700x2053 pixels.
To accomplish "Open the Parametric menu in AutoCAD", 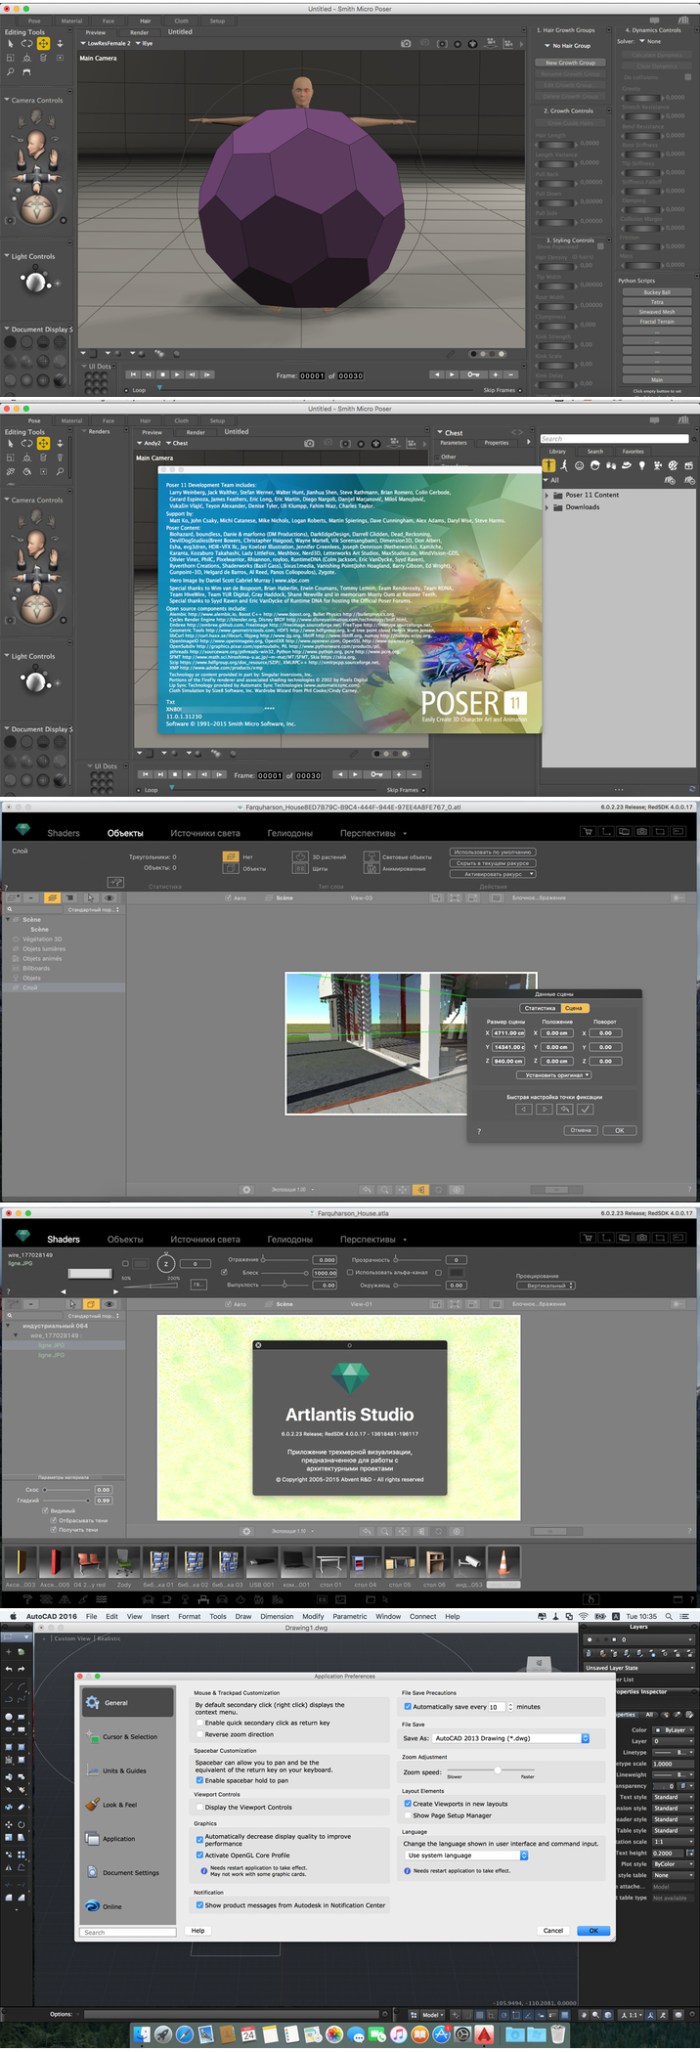I will pyautogui.click(x=350, y=1616).
